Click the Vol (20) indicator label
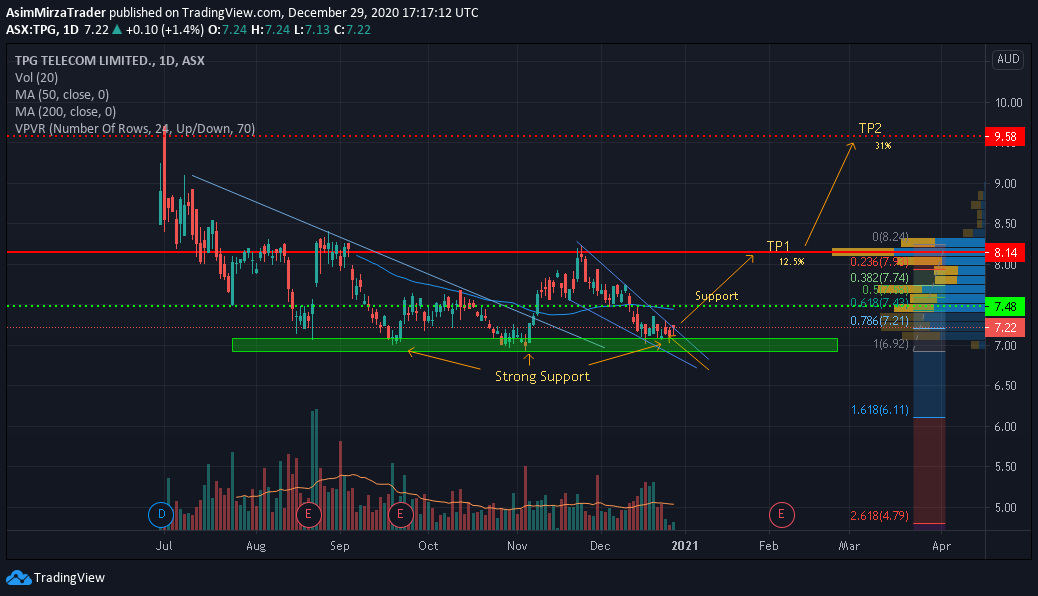Viewport: 1038px width, 596px height. [x=36, y=77]
